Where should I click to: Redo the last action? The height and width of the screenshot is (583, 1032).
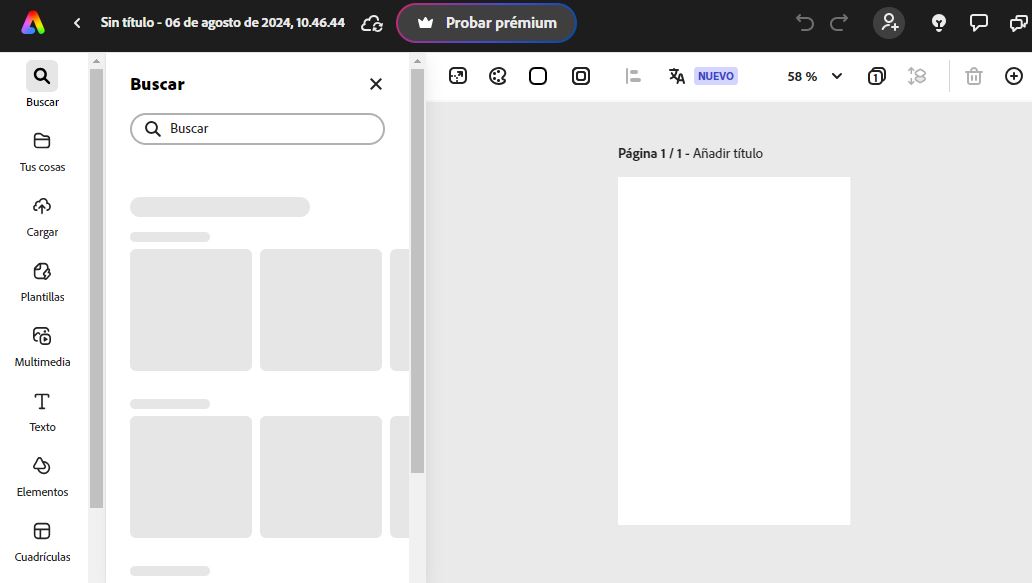[x=838, y=23]
